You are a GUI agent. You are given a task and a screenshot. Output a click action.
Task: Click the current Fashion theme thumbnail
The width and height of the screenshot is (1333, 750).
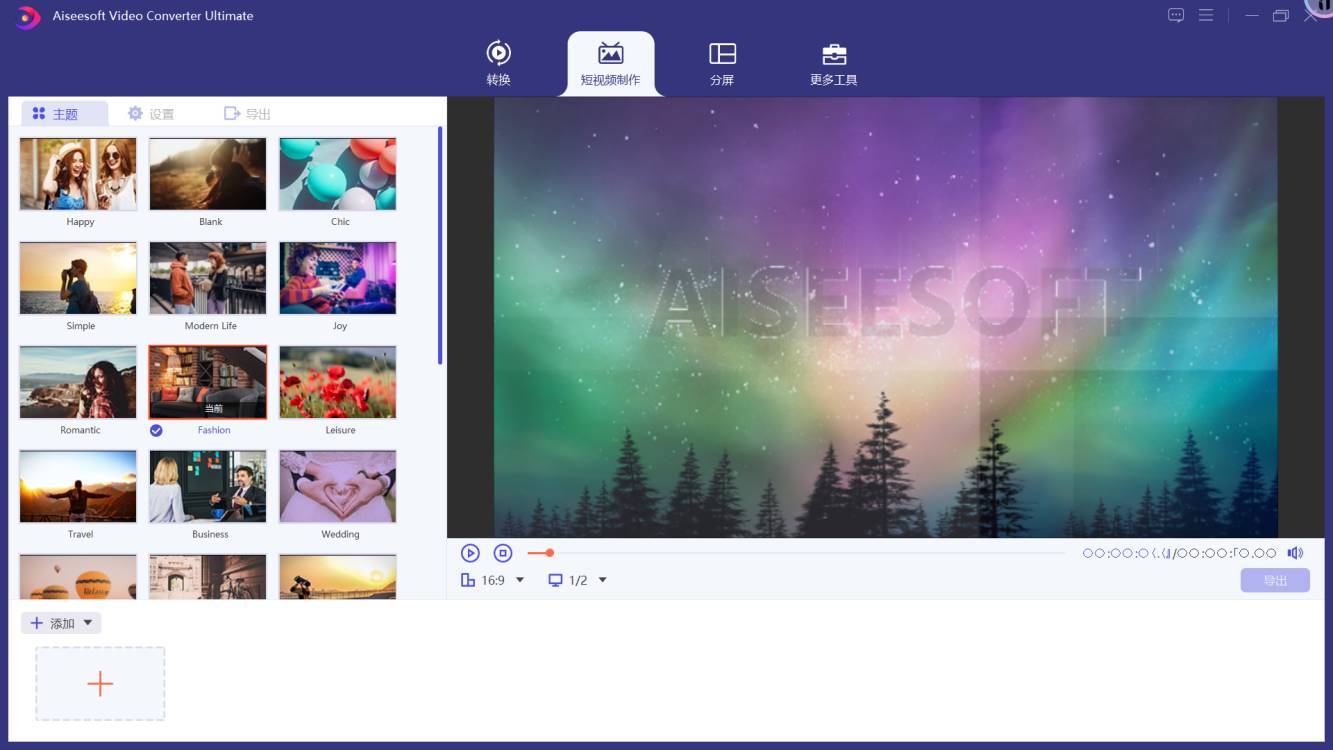click(208, 382)
